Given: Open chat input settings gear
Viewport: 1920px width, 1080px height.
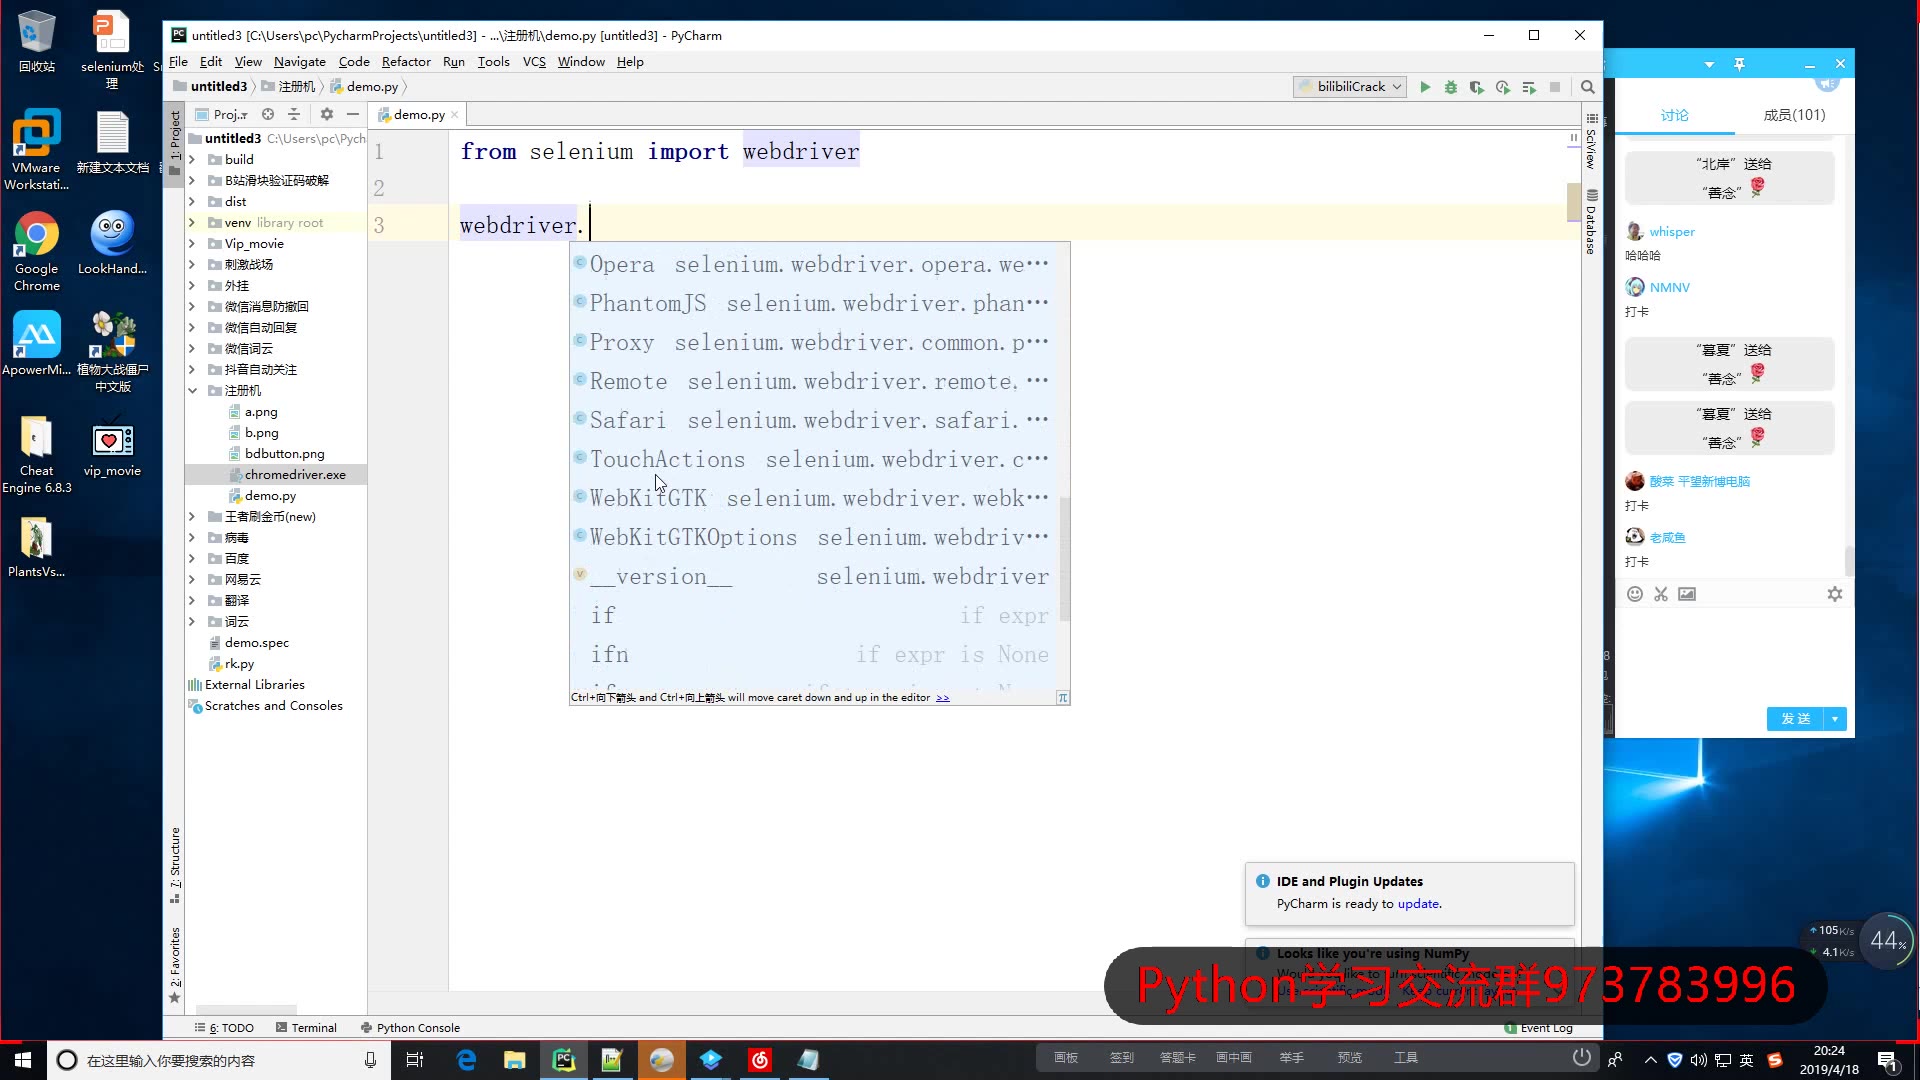Looking at the screenshot, I should [x=1835, y=594].
